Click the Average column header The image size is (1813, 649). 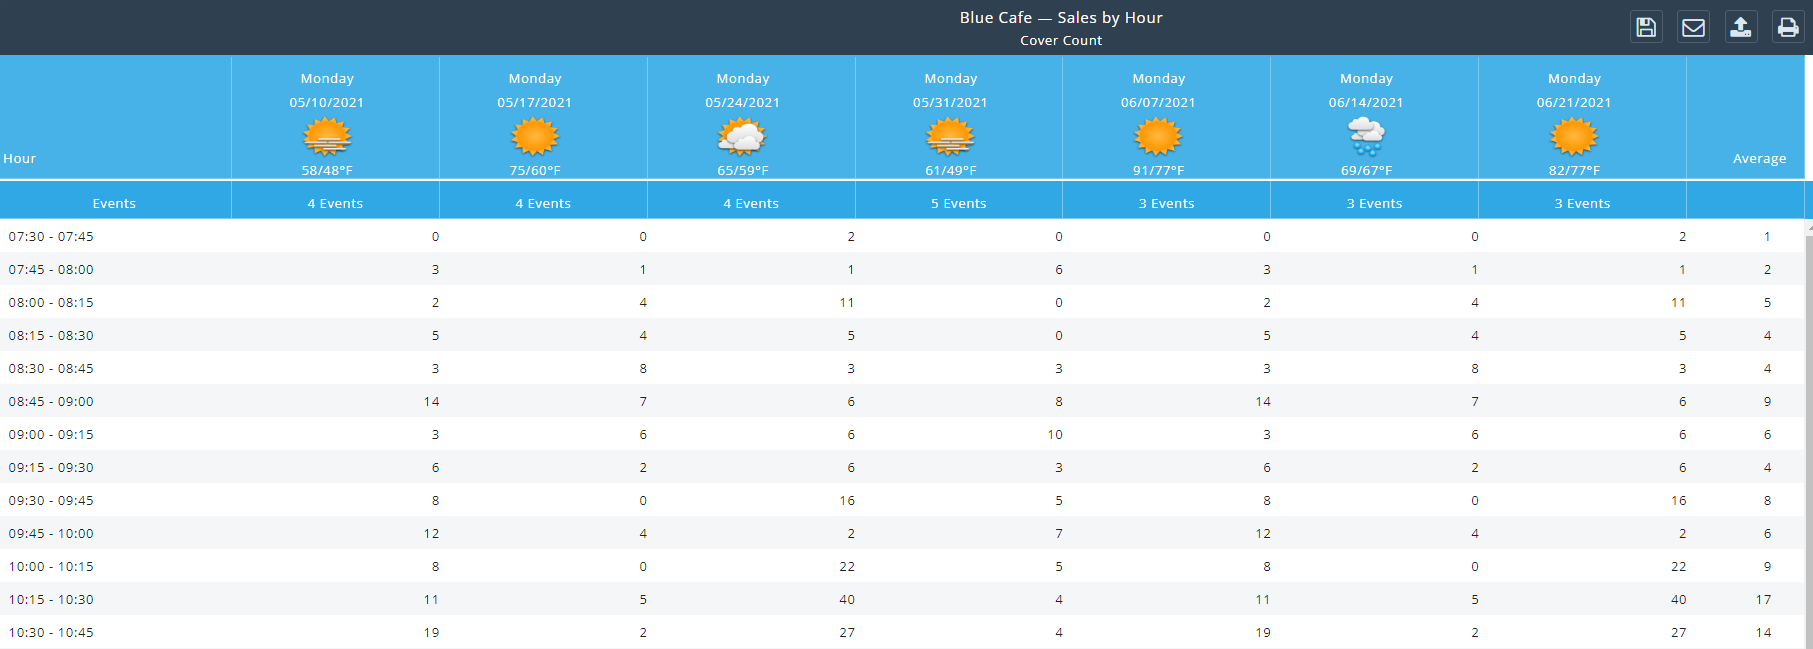[1759, 158]
